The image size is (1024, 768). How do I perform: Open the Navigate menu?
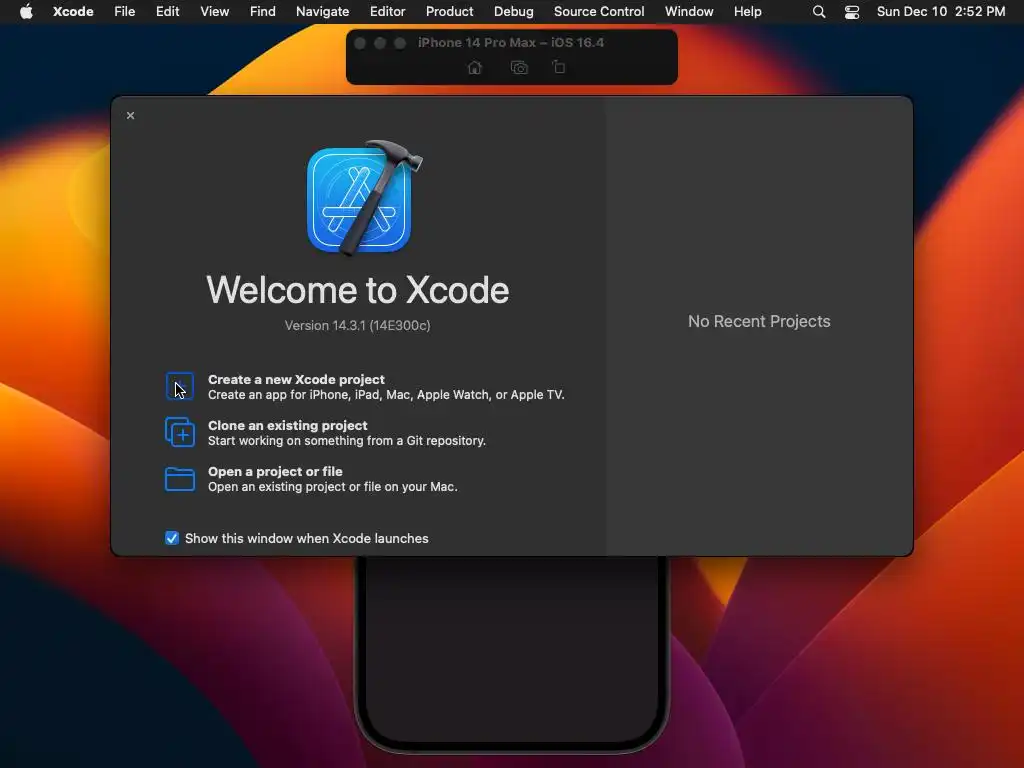tap(323, 11)
